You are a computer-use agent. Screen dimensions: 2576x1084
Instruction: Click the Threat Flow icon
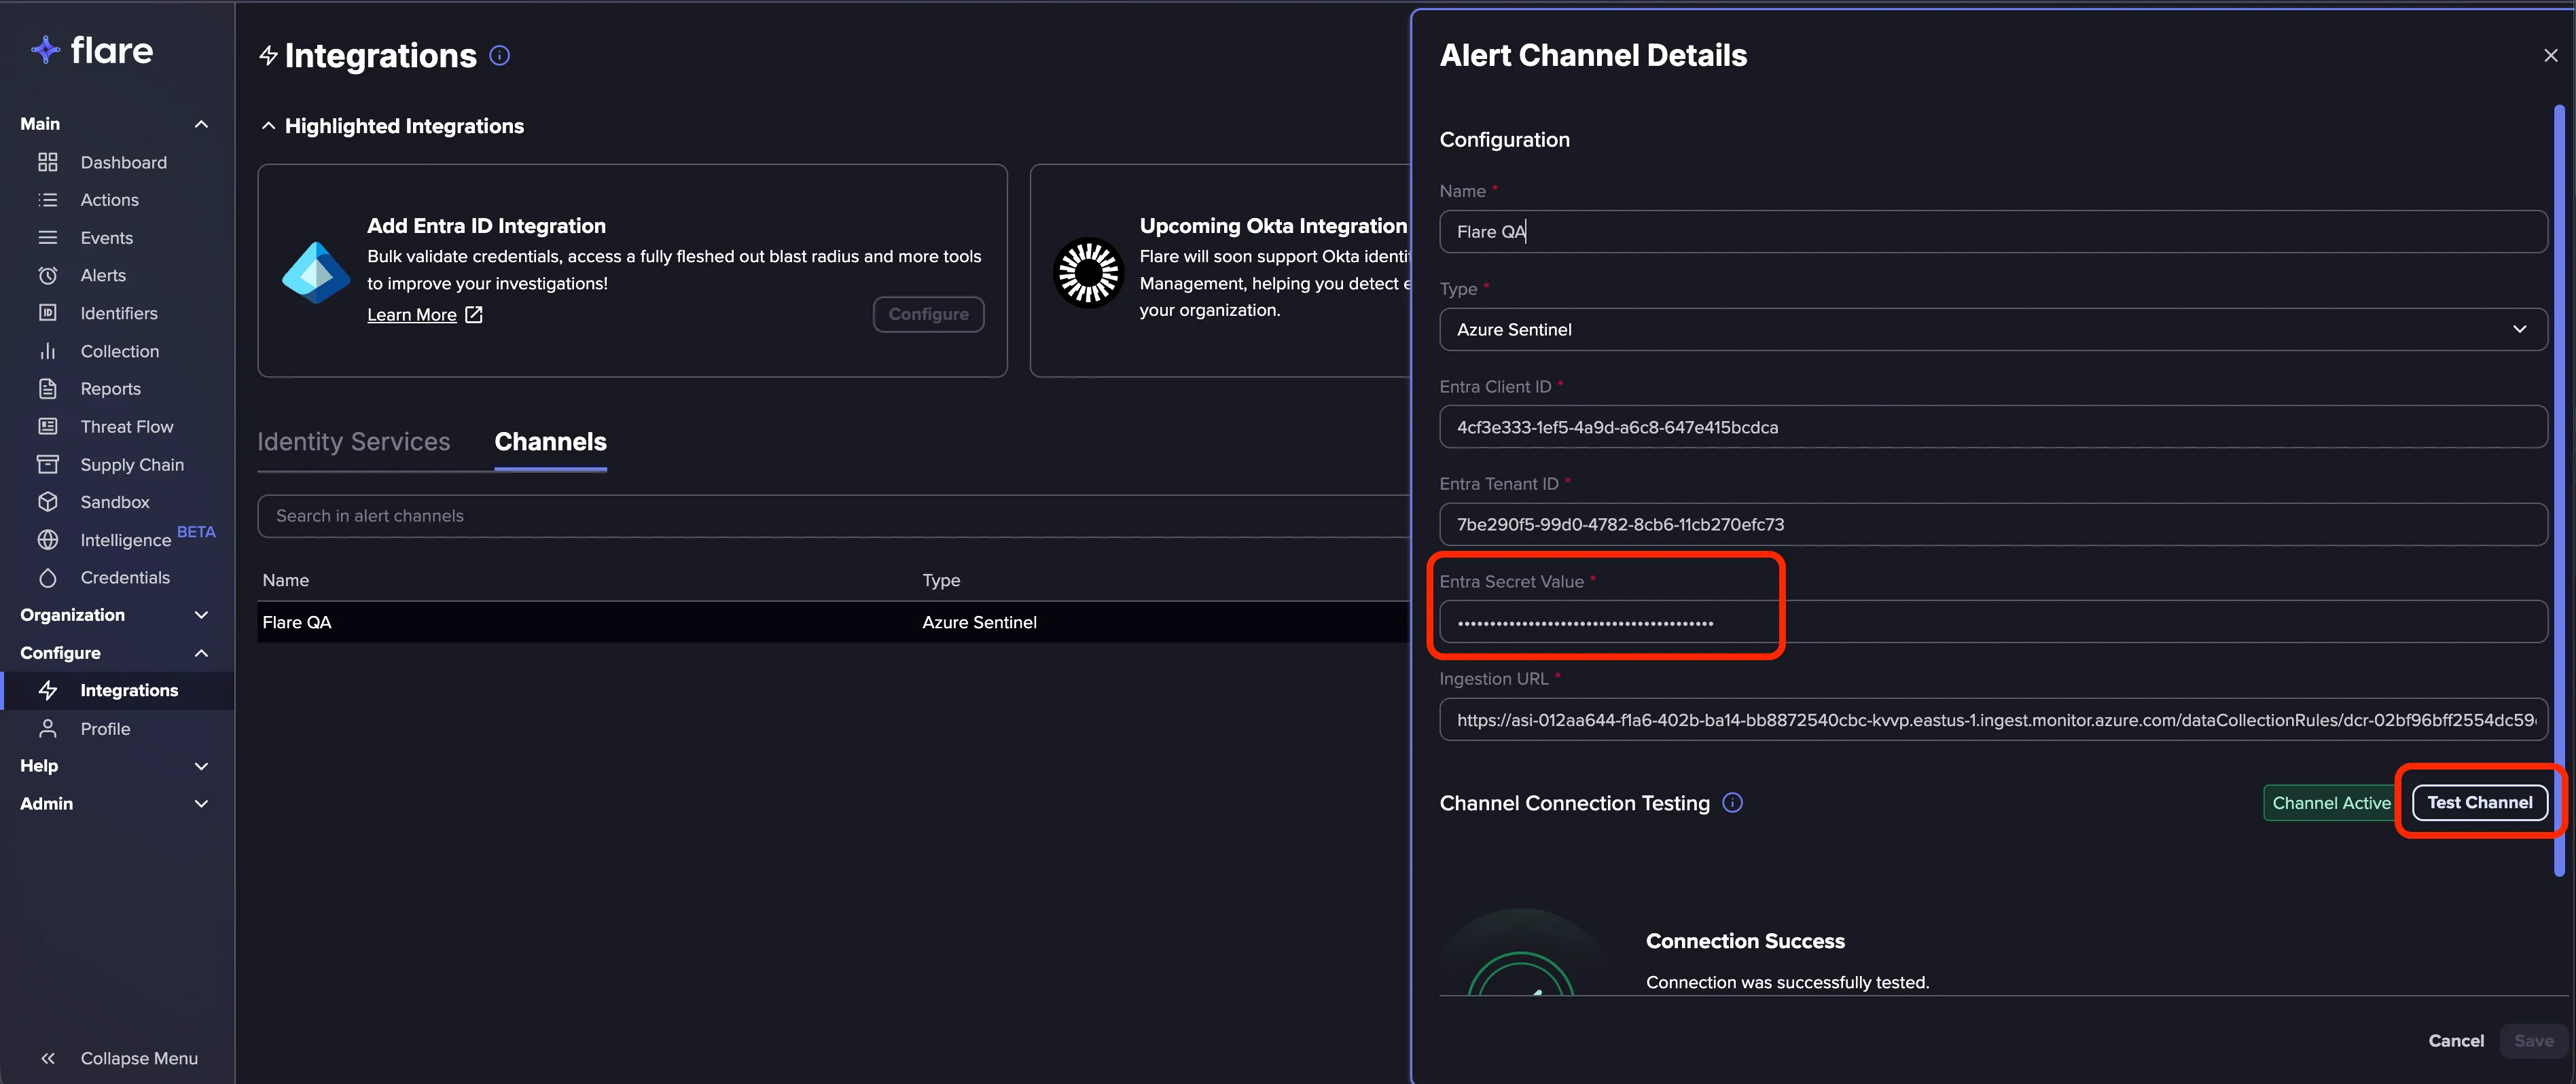point(47,427)
